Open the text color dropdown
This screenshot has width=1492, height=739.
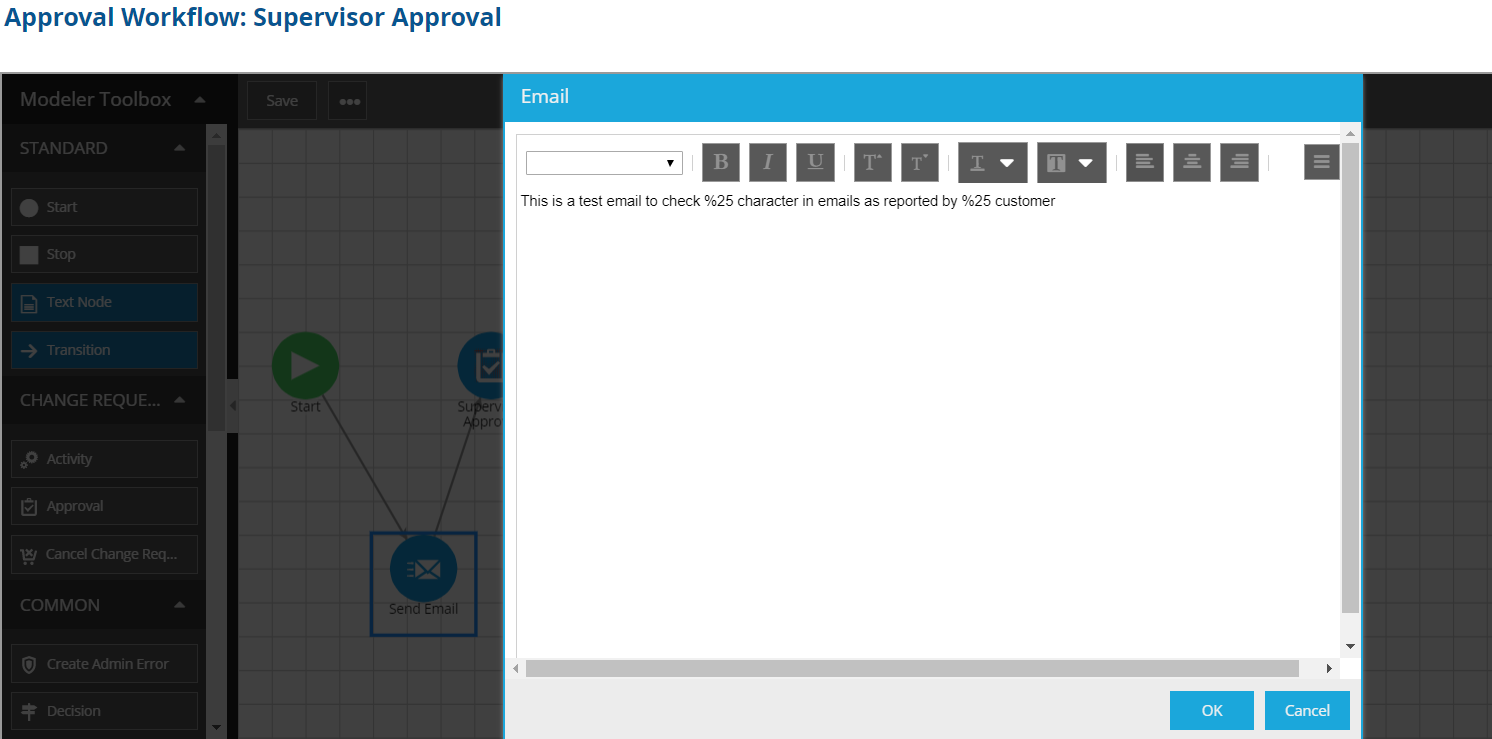pos(992,163)
